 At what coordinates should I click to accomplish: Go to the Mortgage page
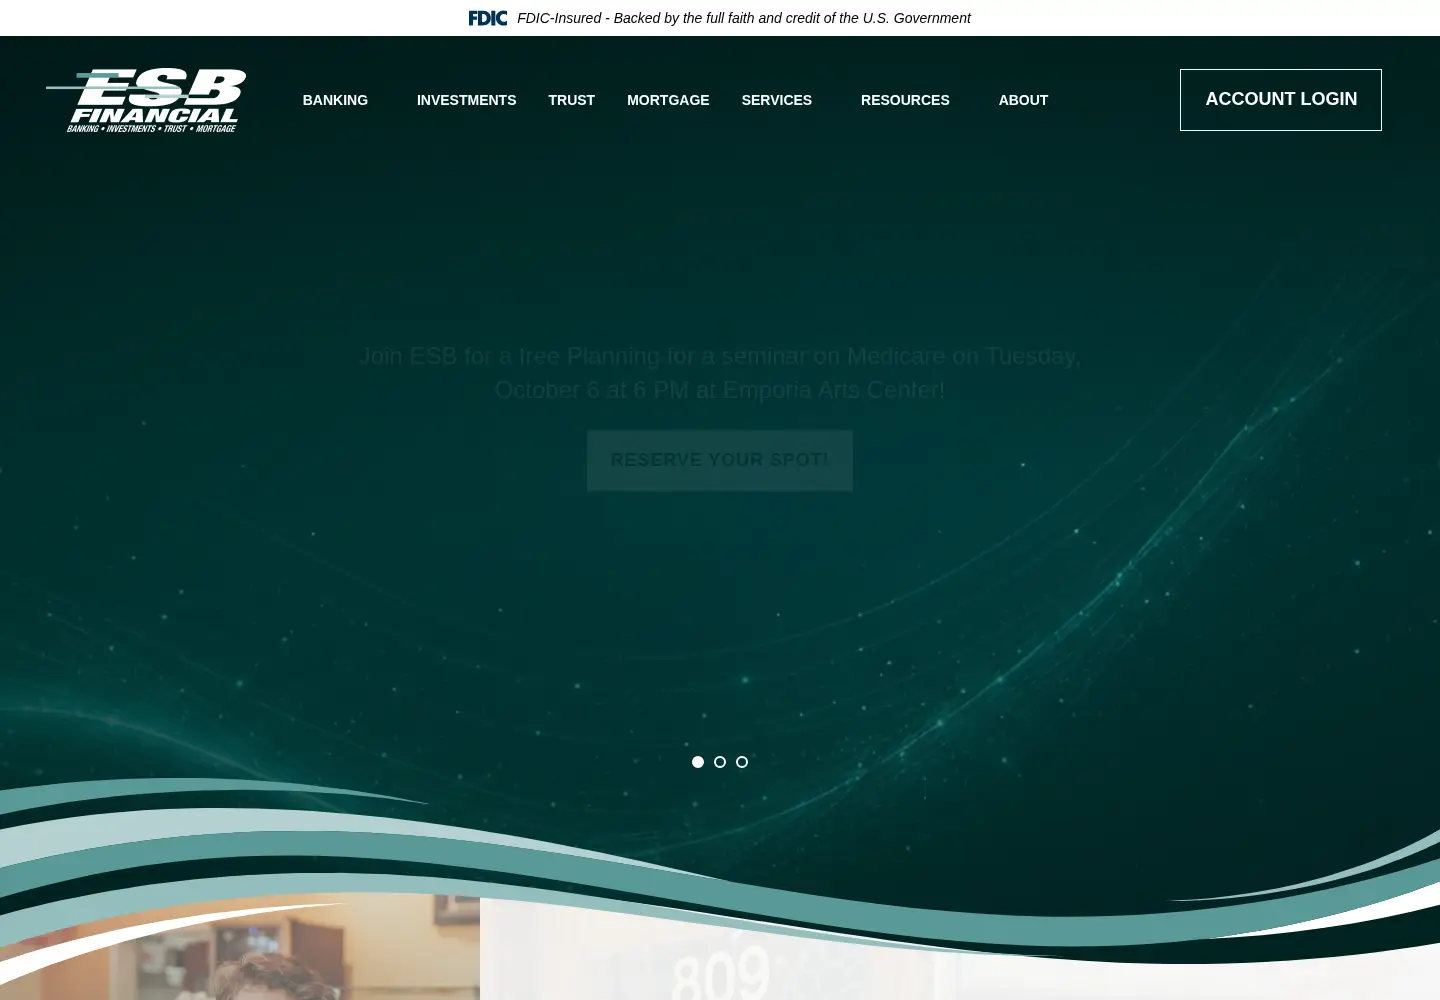pyautogui.click(x=668, y=100)
